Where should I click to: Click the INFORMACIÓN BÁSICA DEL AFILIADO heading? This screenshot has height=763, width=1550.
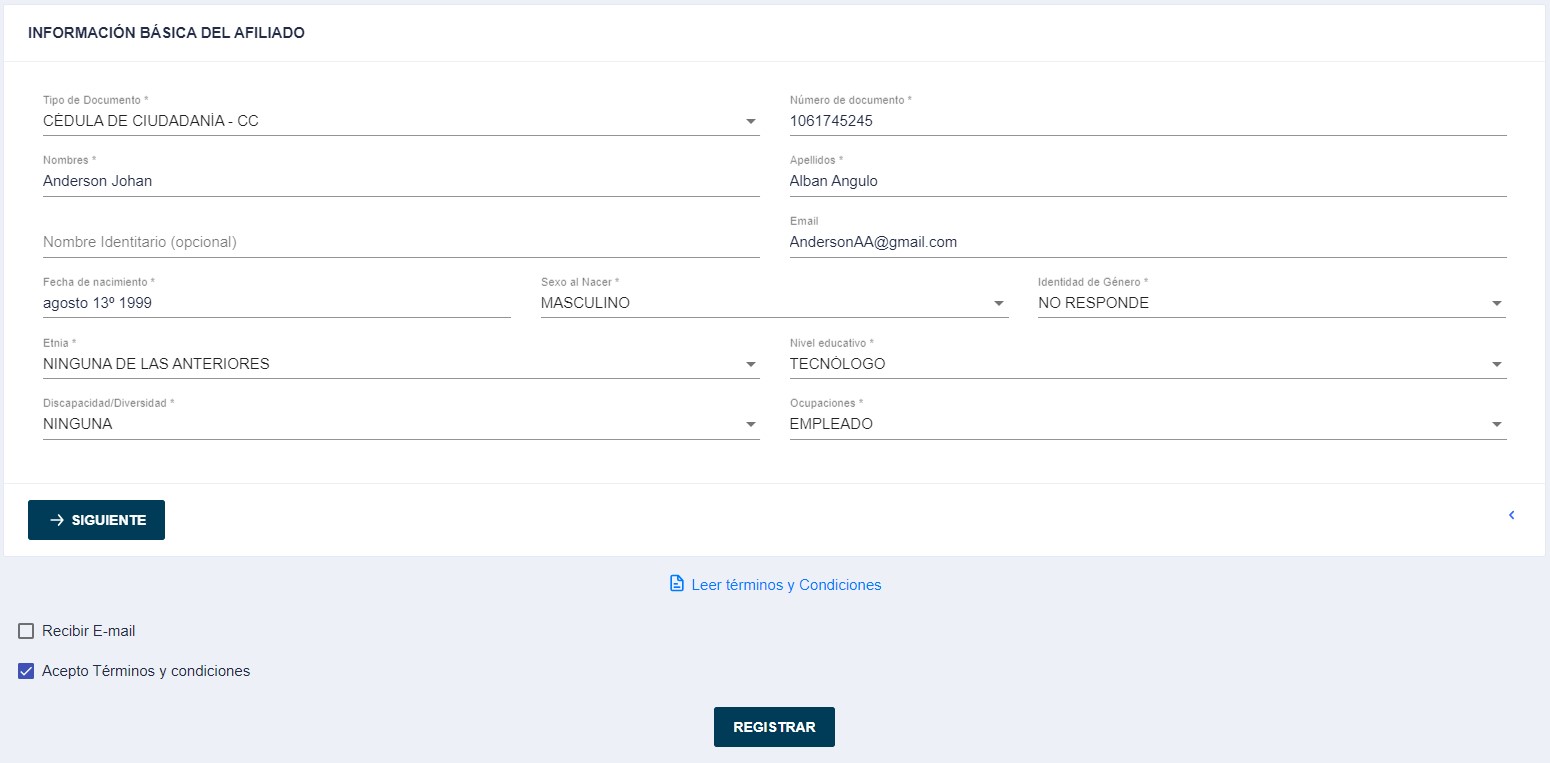[x=166, y=33]
